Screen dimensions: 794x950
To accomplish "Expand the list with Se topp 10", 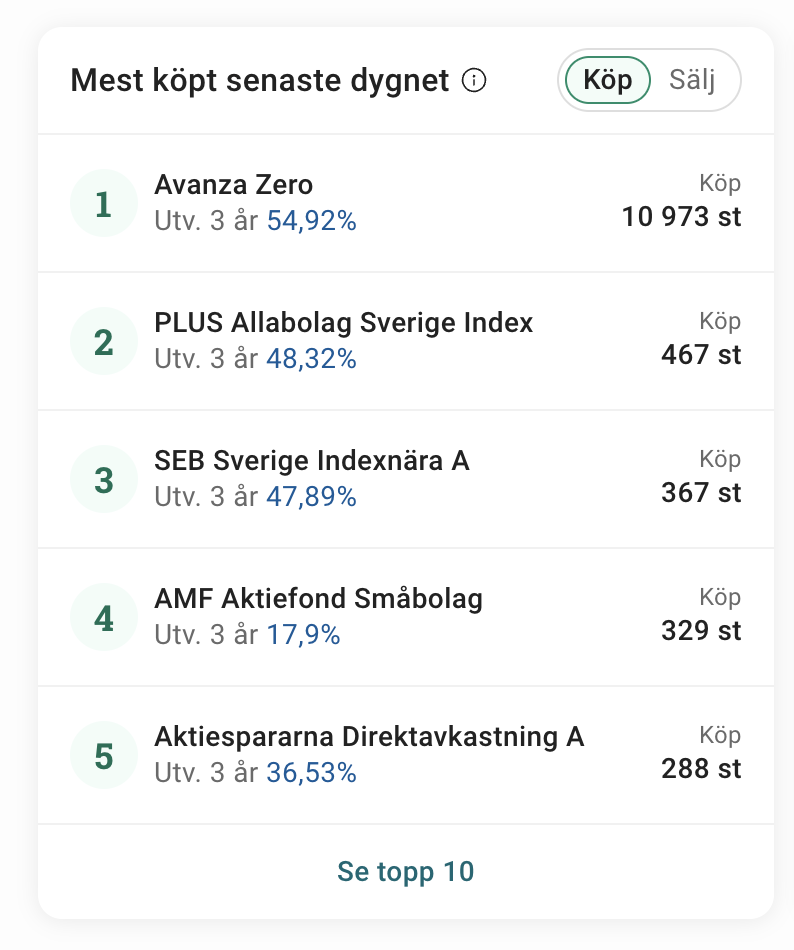I will [405, 872].
